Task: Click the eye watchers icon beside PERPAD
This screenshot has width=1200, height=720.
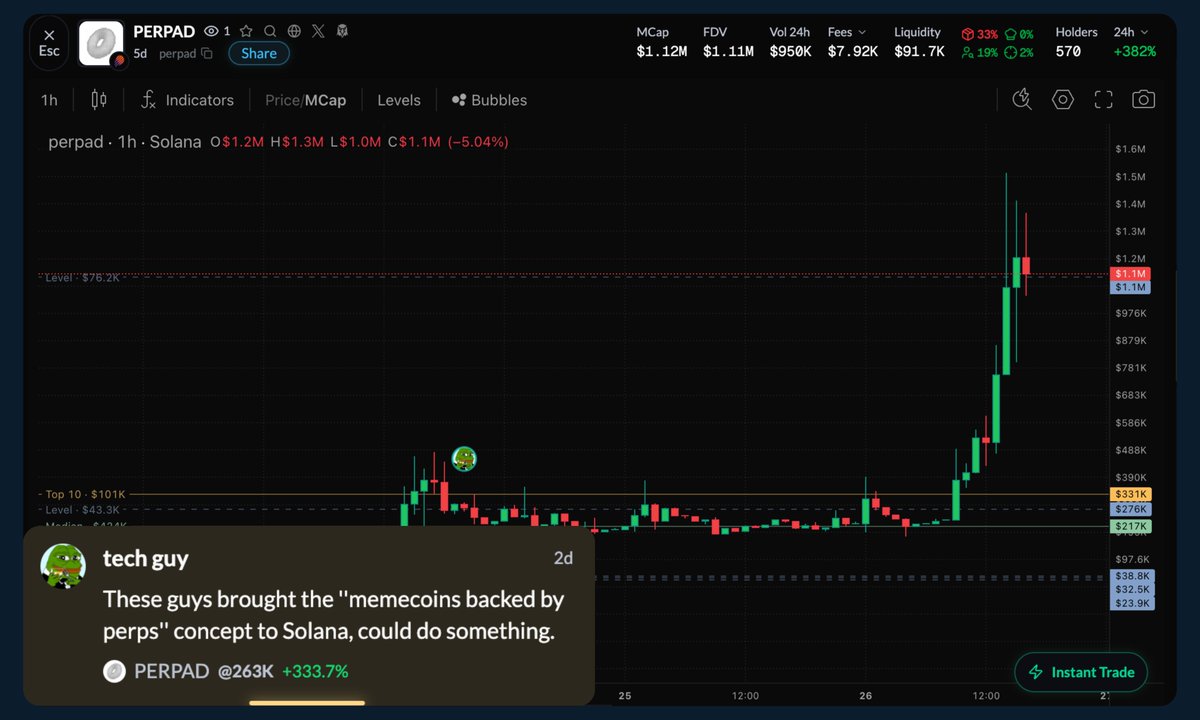Action: point(211,31)
